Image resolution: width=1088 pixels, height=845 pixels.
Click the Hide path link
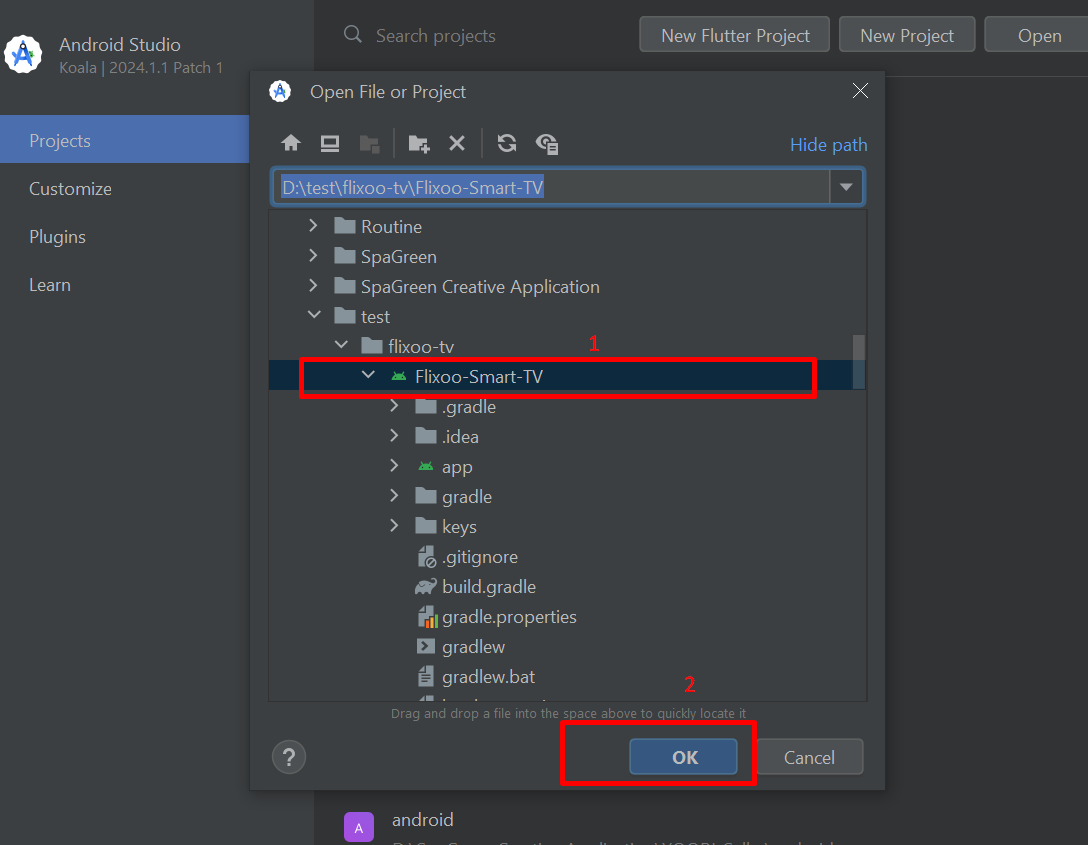click(x=828, y=145)
